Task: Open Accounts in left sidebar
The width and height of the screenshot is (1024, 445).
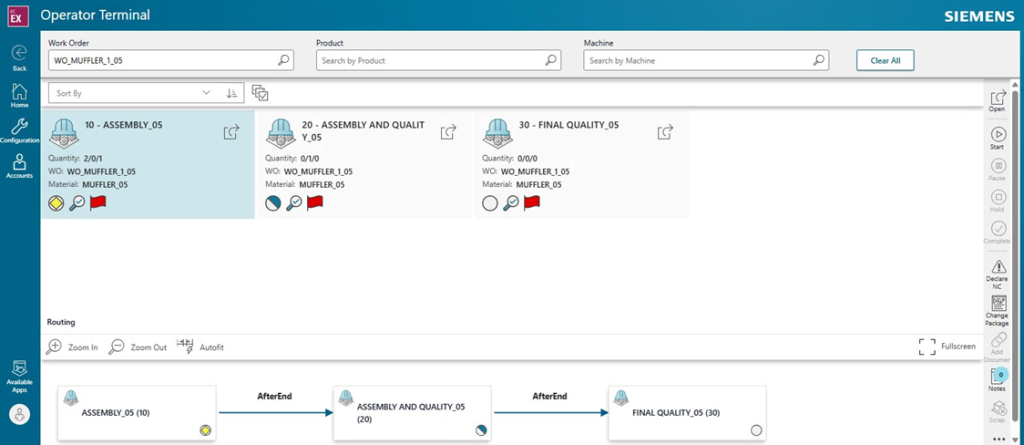Action: click(19, 164)
